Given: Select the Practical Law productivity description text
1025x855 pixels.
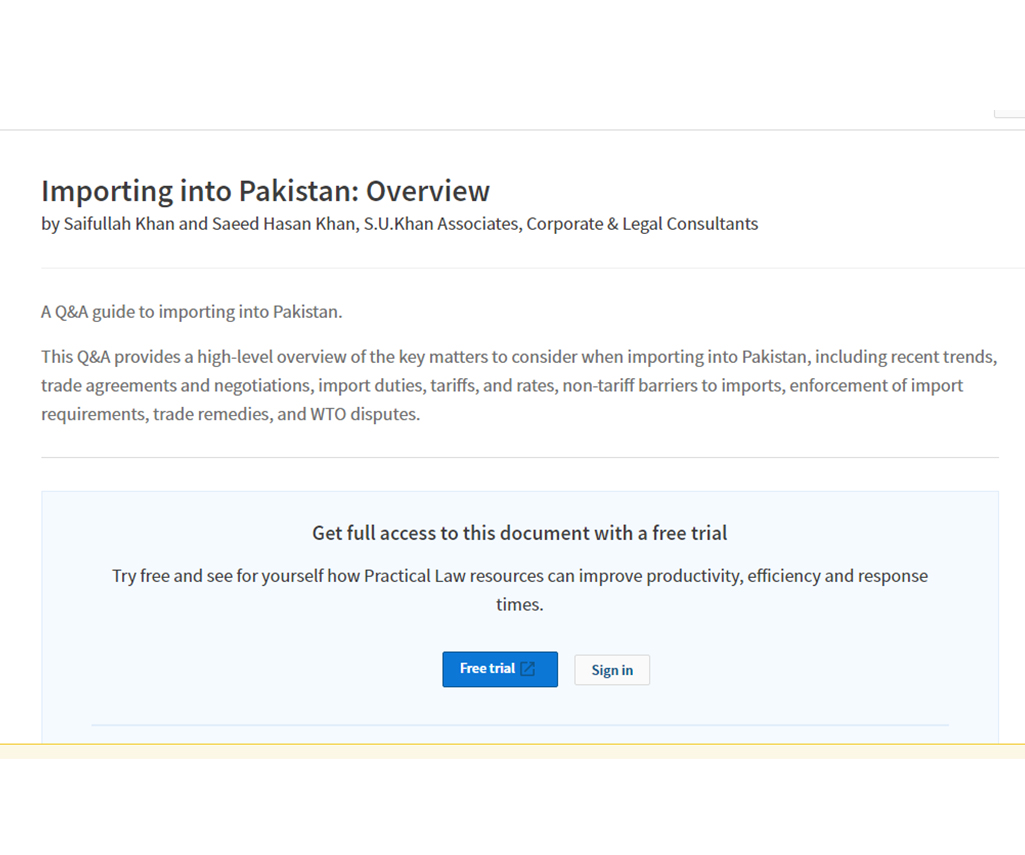Looking at the screenshot, I should coord(519,590).
